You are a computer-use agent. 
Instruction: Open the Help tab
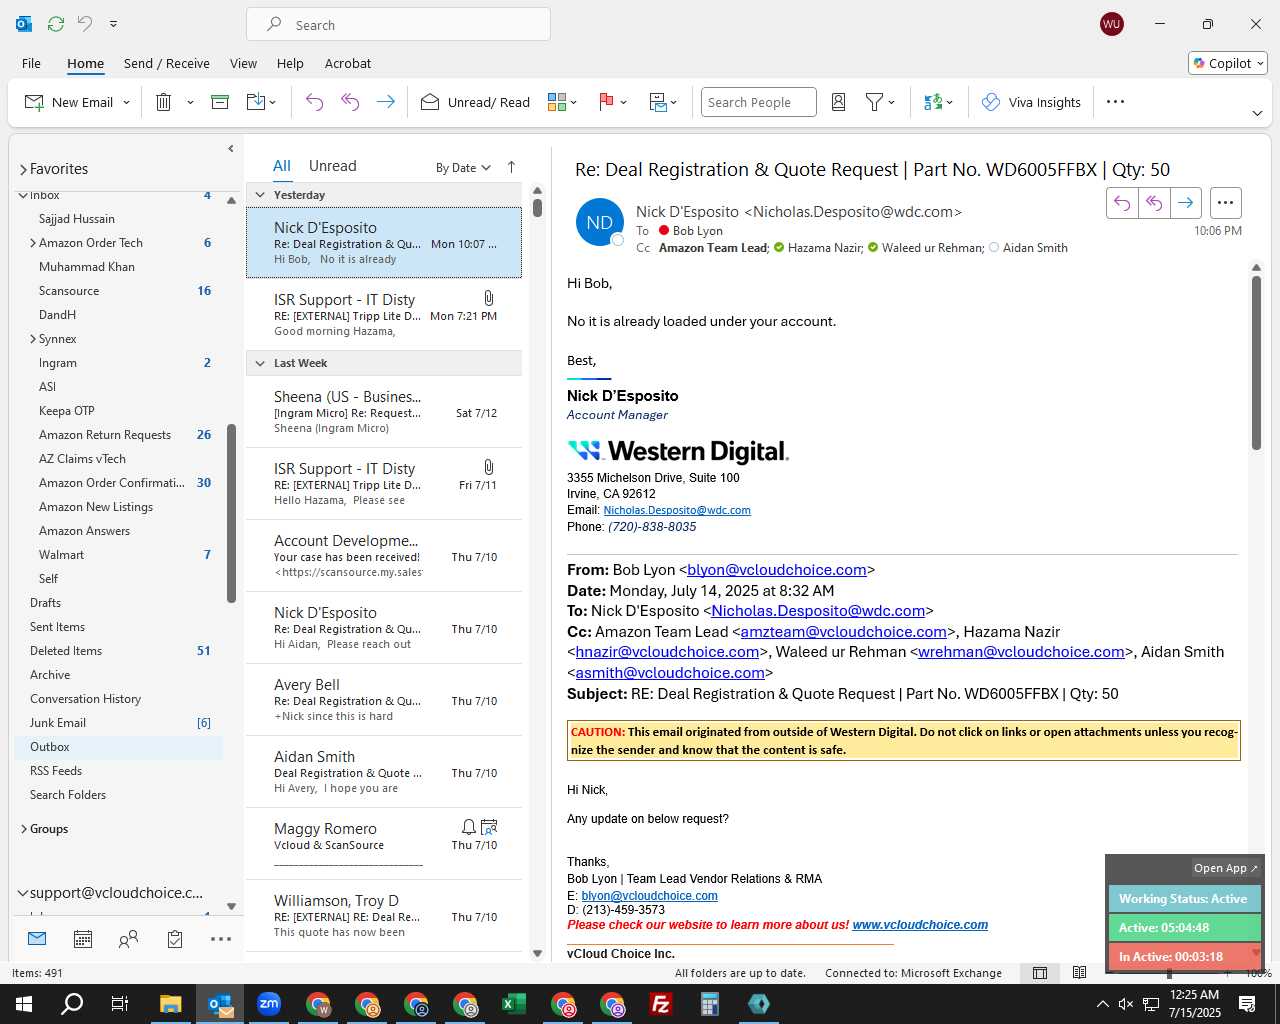pos(290,63)
